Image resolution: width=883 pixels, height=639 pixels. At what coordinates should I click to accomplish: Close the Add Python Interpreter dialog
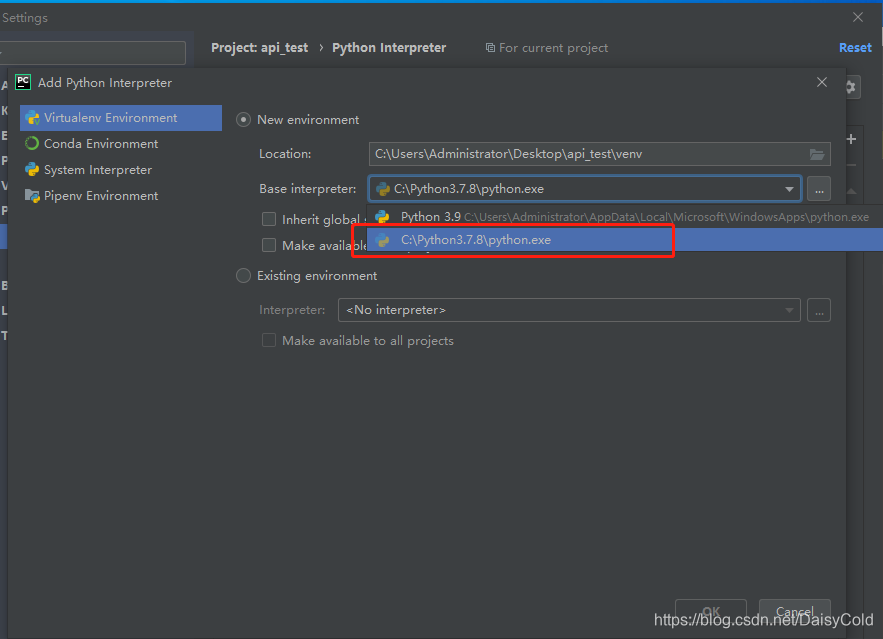[822, 82]
